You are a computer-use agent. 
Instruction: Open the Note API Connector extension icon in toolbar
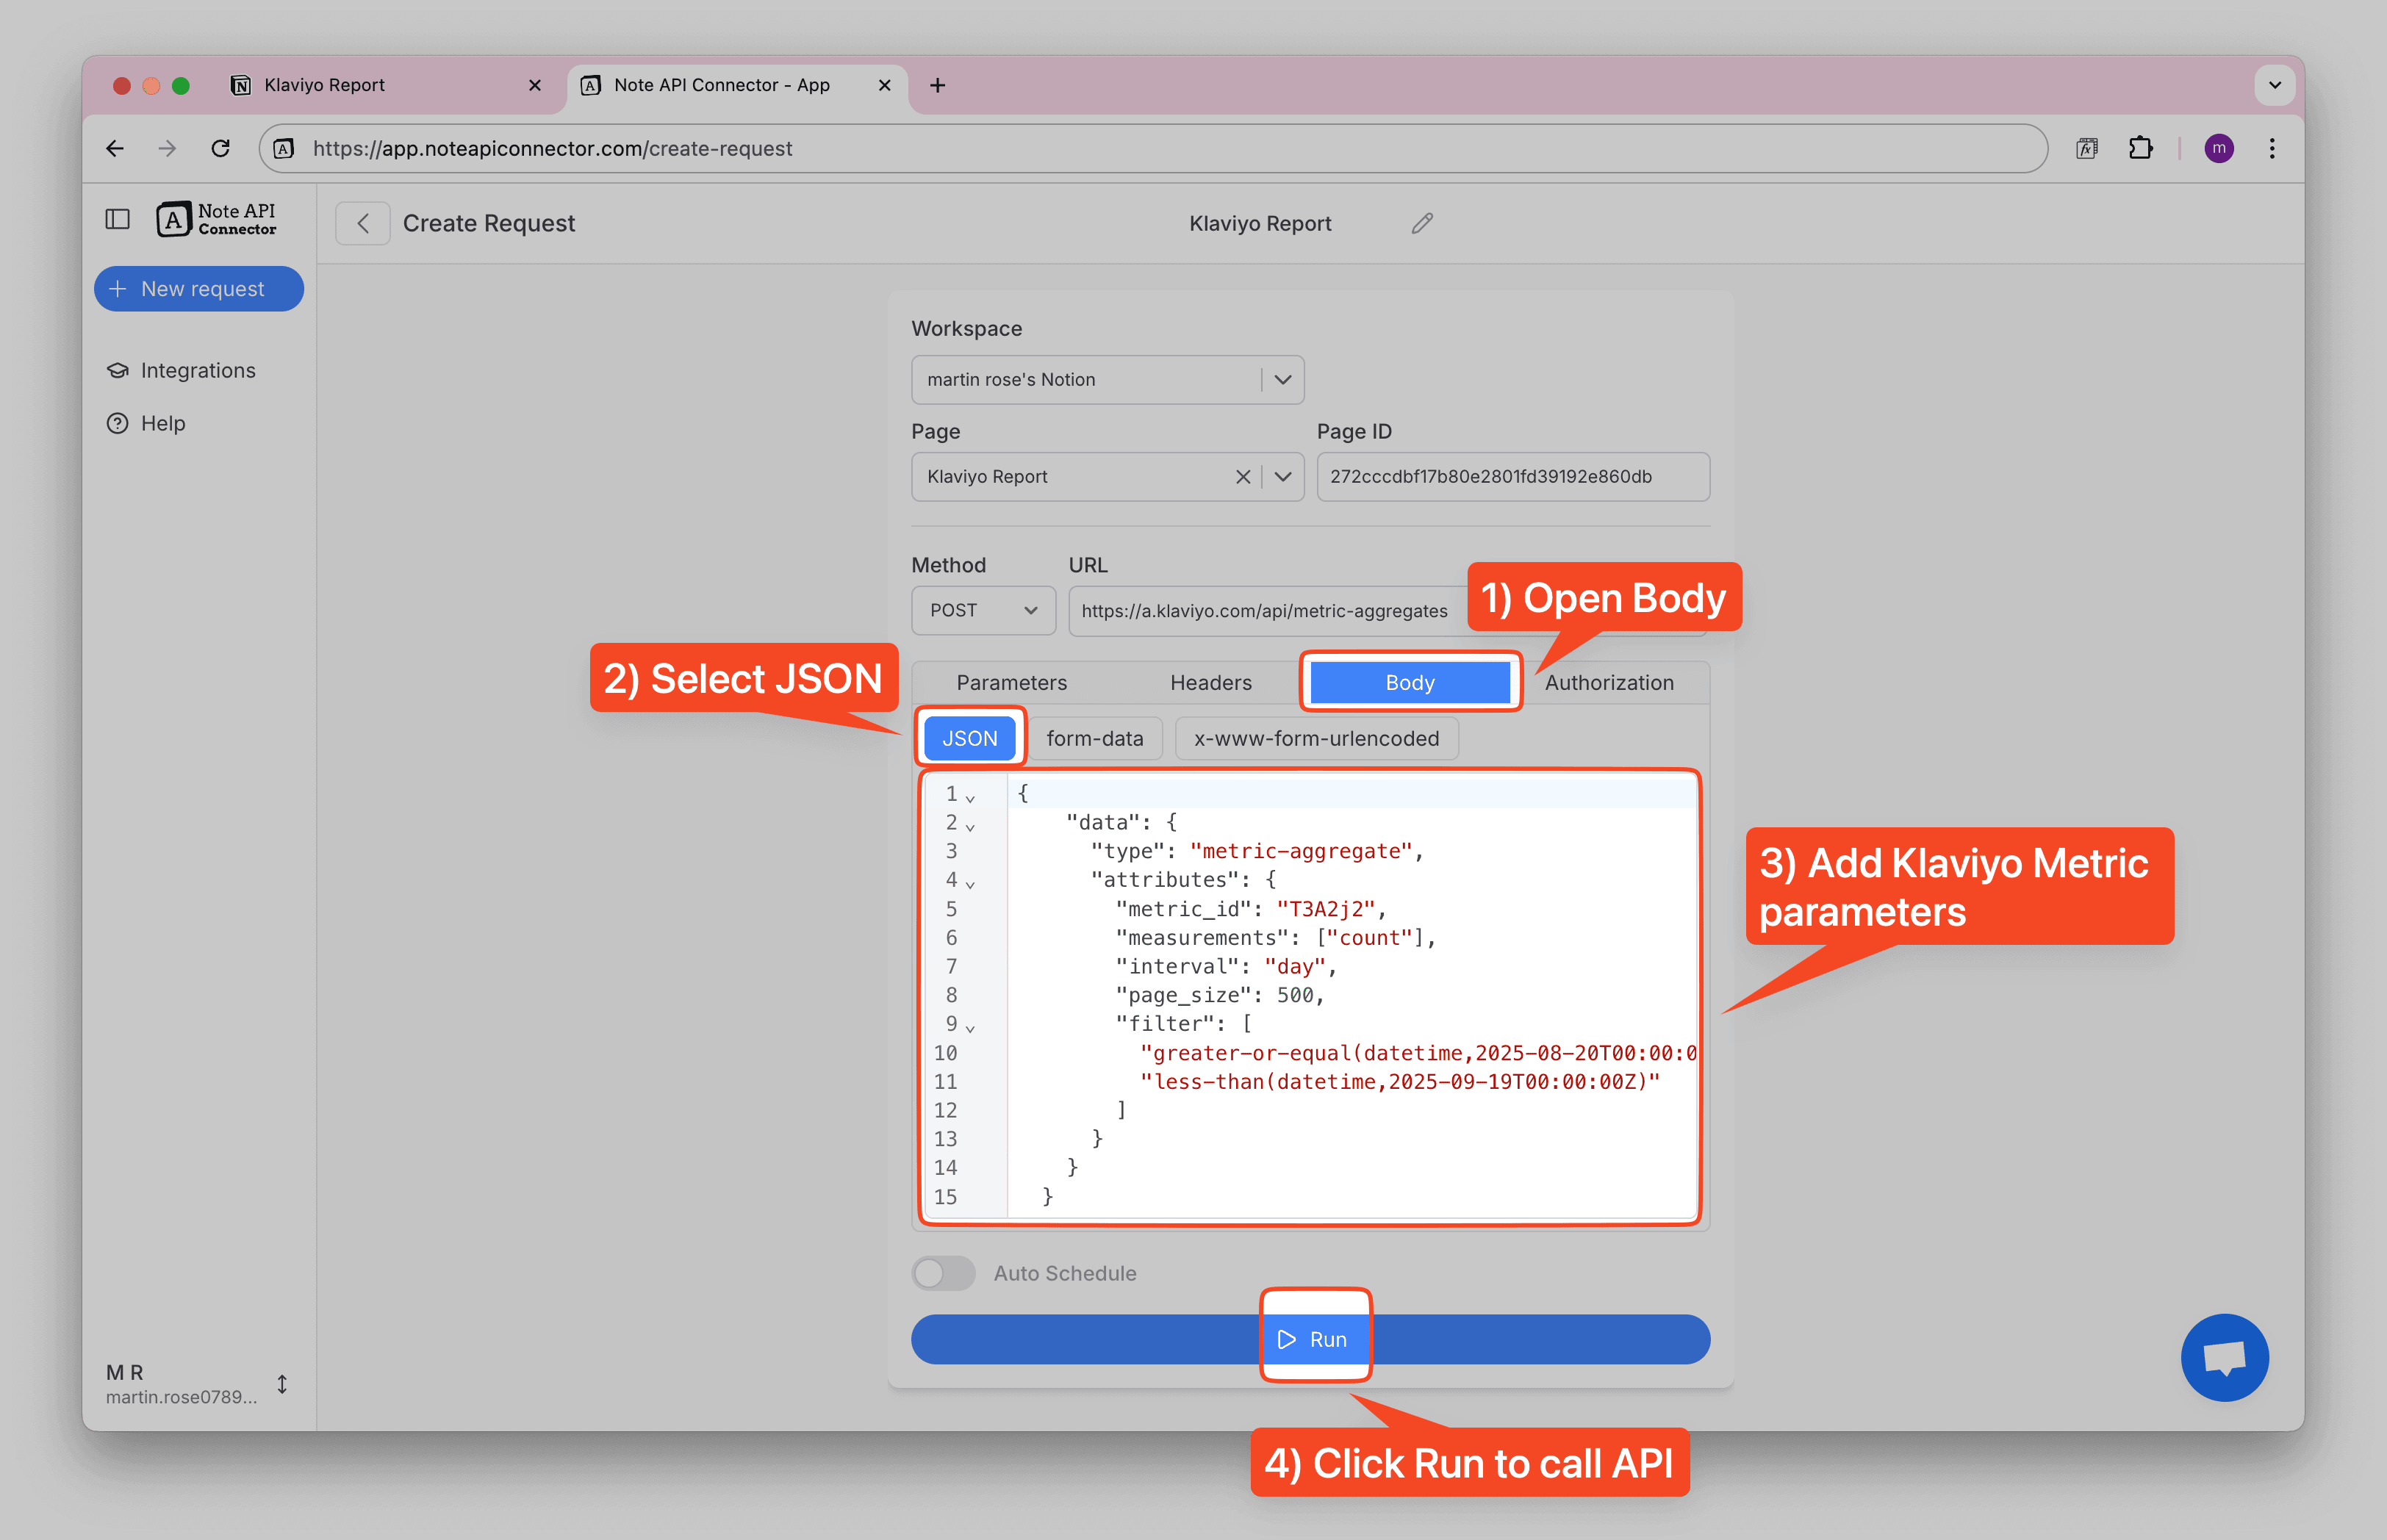(x=2086, y=148)
